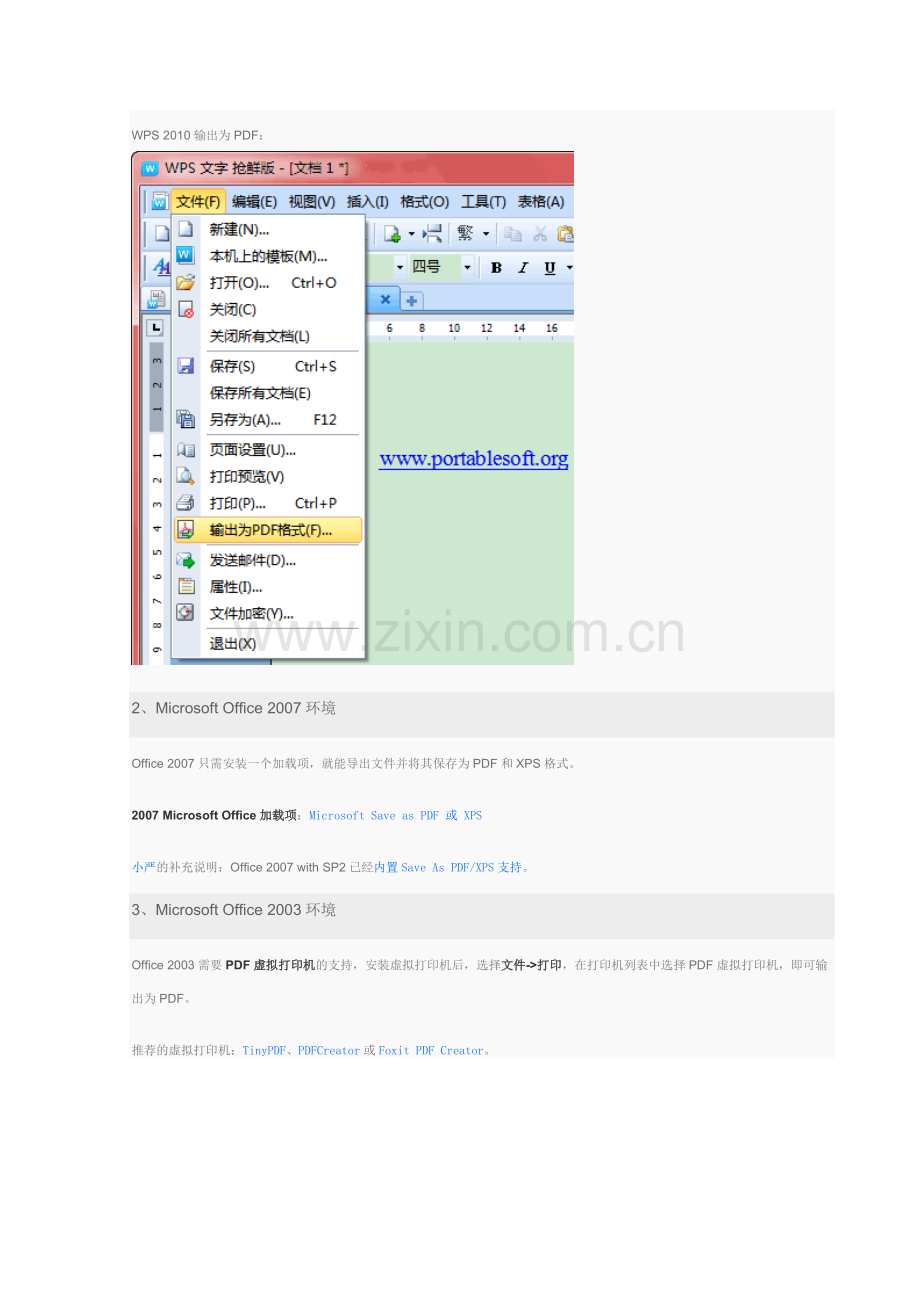Click the cut scissors toolbar icon
Screen dimensions: 920x1302
pyautogui.click(x=540, y=234)
